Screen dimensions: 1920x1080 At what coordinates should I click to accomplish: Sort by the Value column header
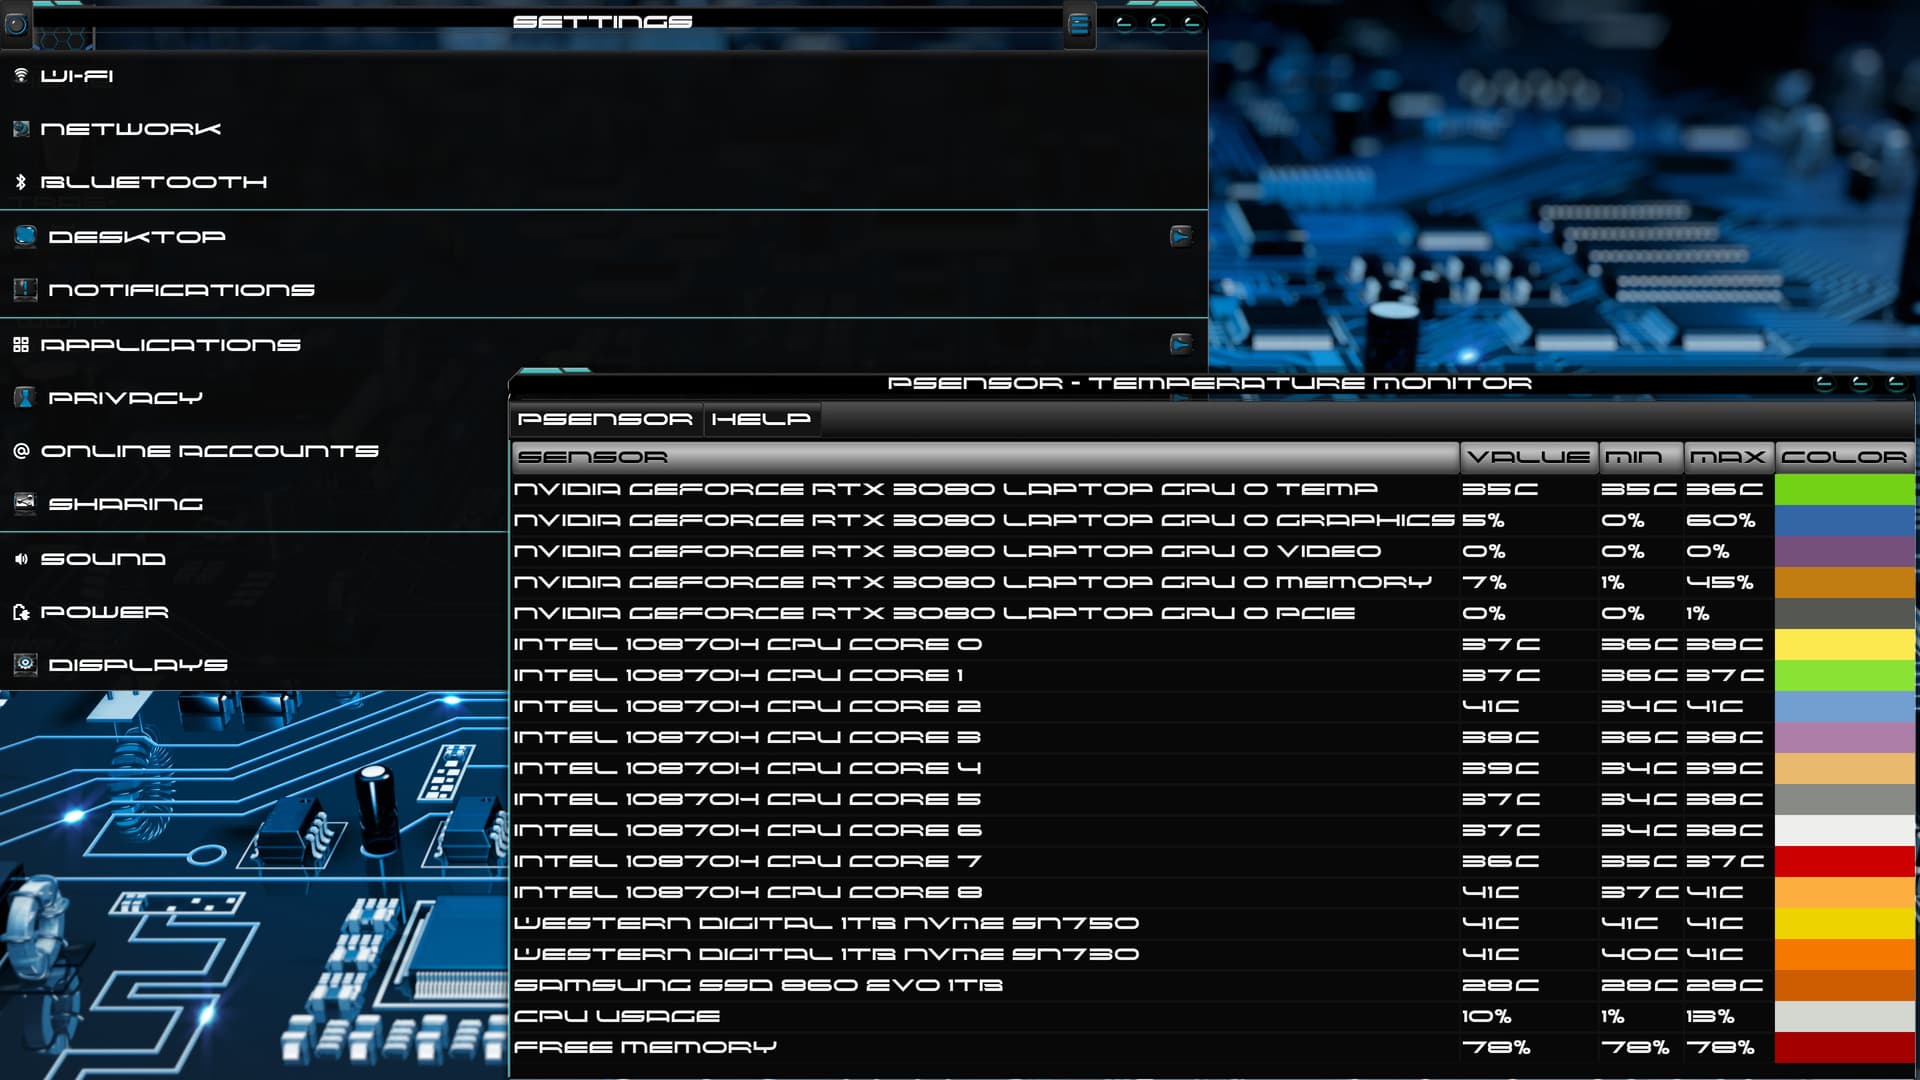click(x=1529, y=457)
